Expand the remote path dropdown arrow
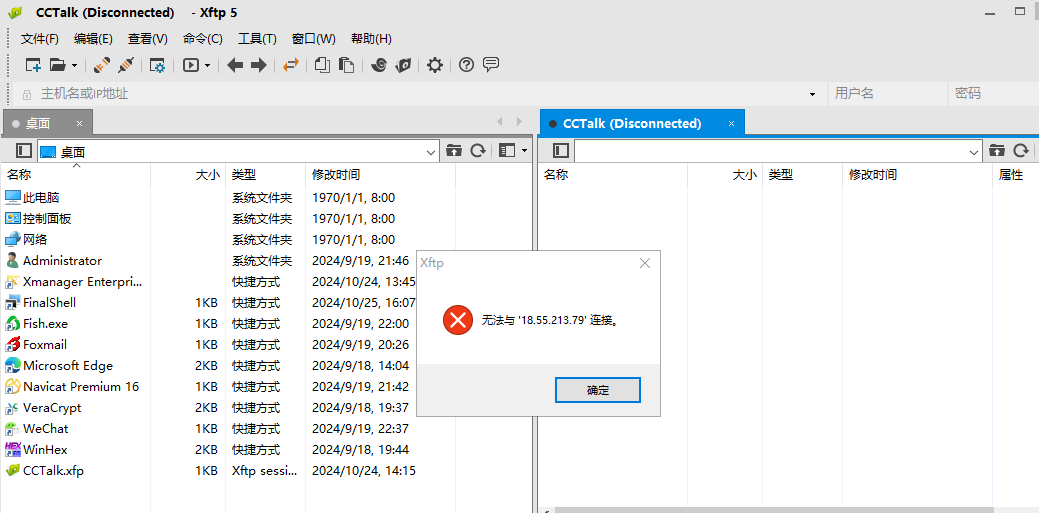The image size is (1039, 513). [x=974, y=152]
